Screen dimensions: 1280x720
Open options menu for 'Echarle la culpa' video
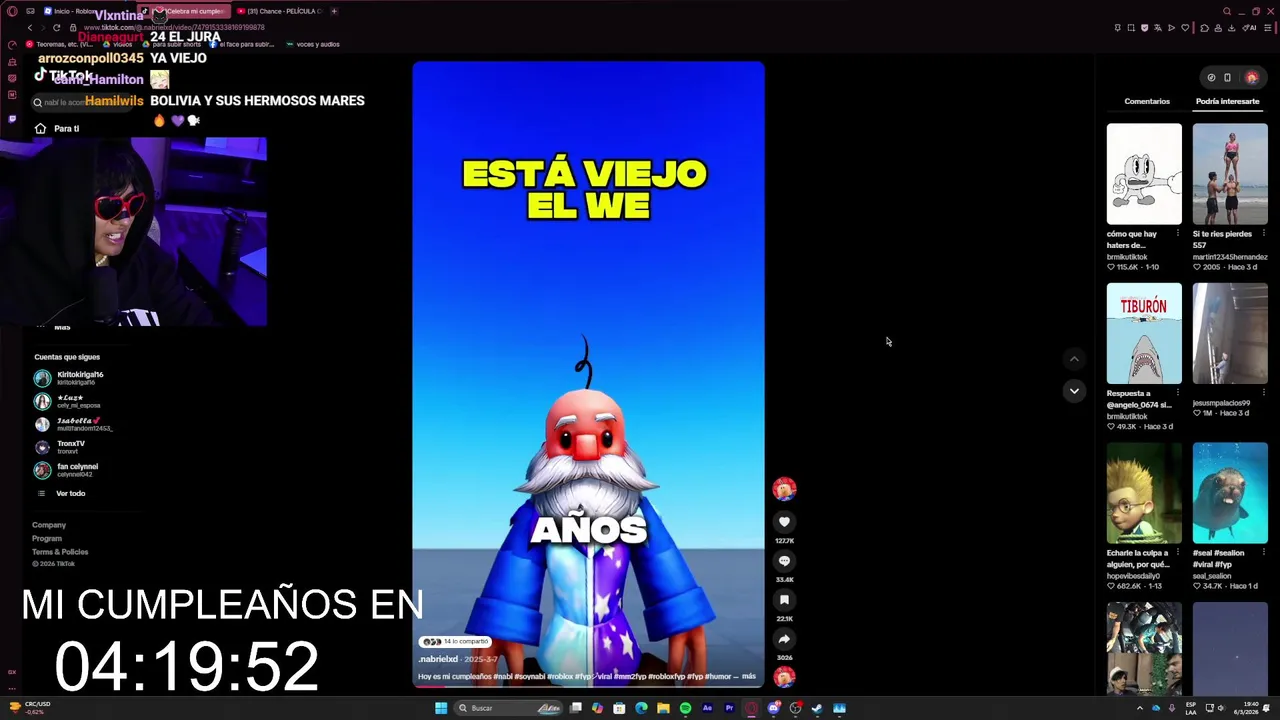tap(1177, 553)
